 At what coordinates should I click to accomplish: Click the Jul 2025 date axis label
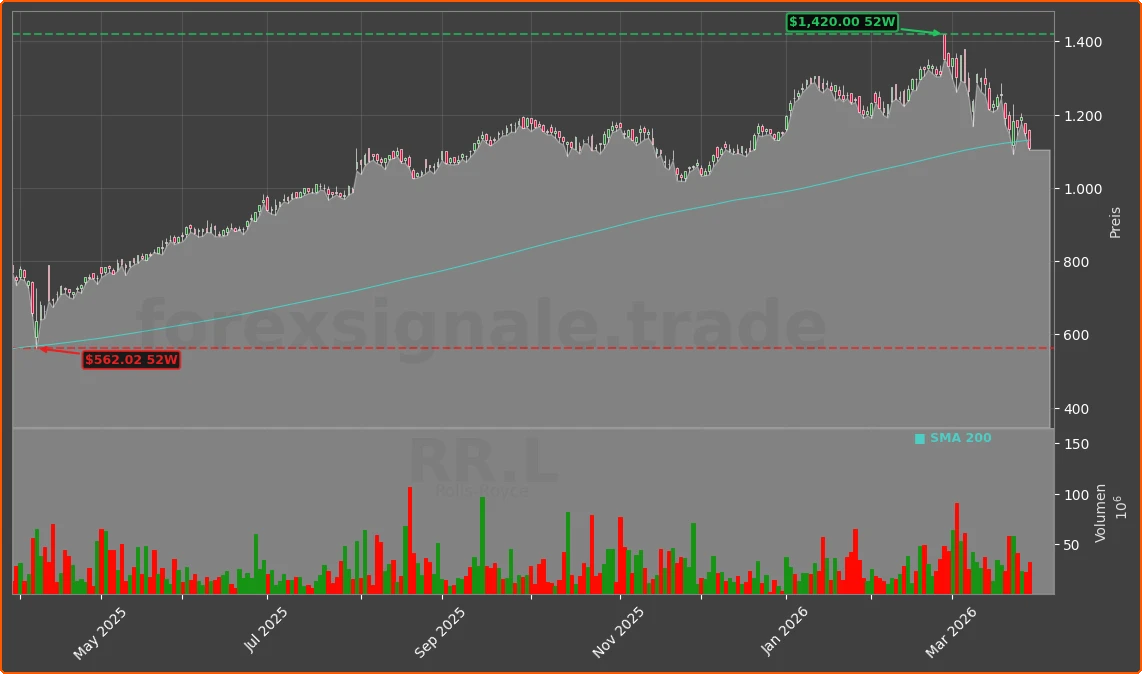point(265,630)
